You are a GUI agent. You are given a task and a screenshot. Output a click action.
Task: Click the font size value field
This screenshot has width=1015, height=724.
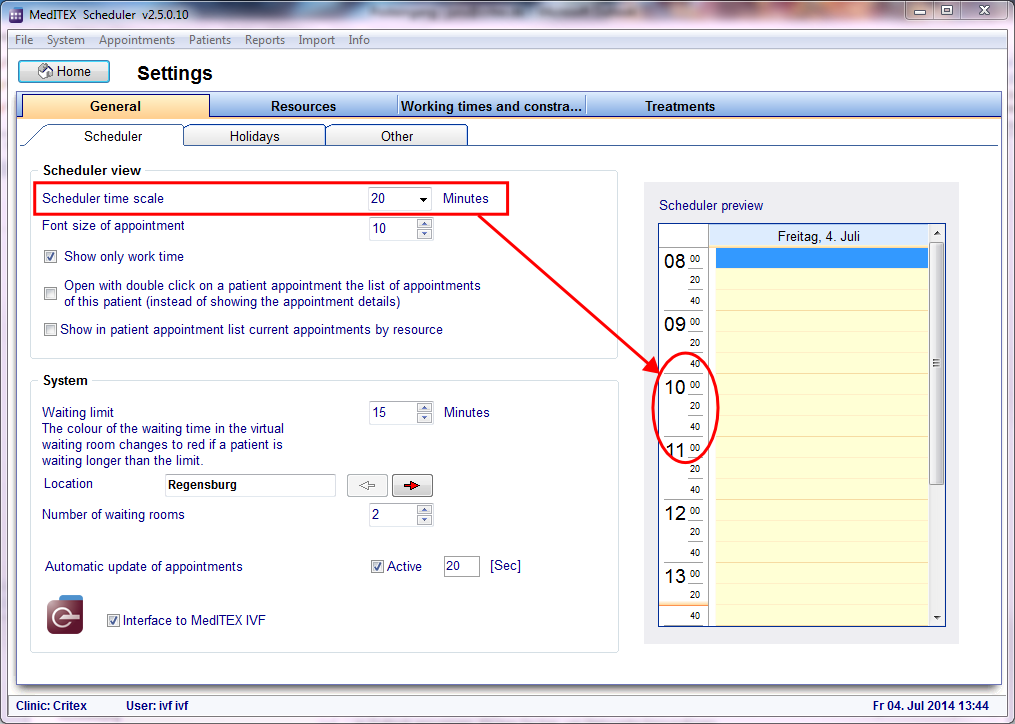click(x=393, y=229)
